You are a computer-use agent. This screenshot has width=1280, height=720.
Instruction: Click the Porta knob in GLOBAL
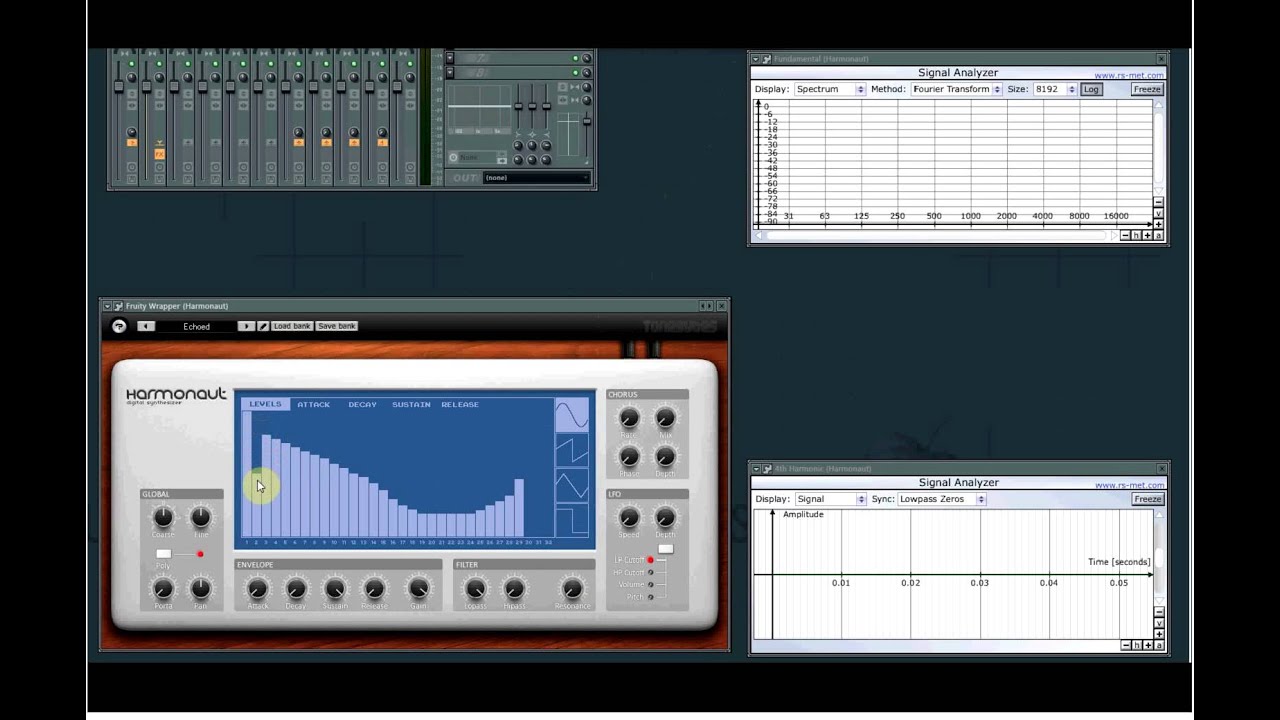pyautogui.click(x=163, y=588)
